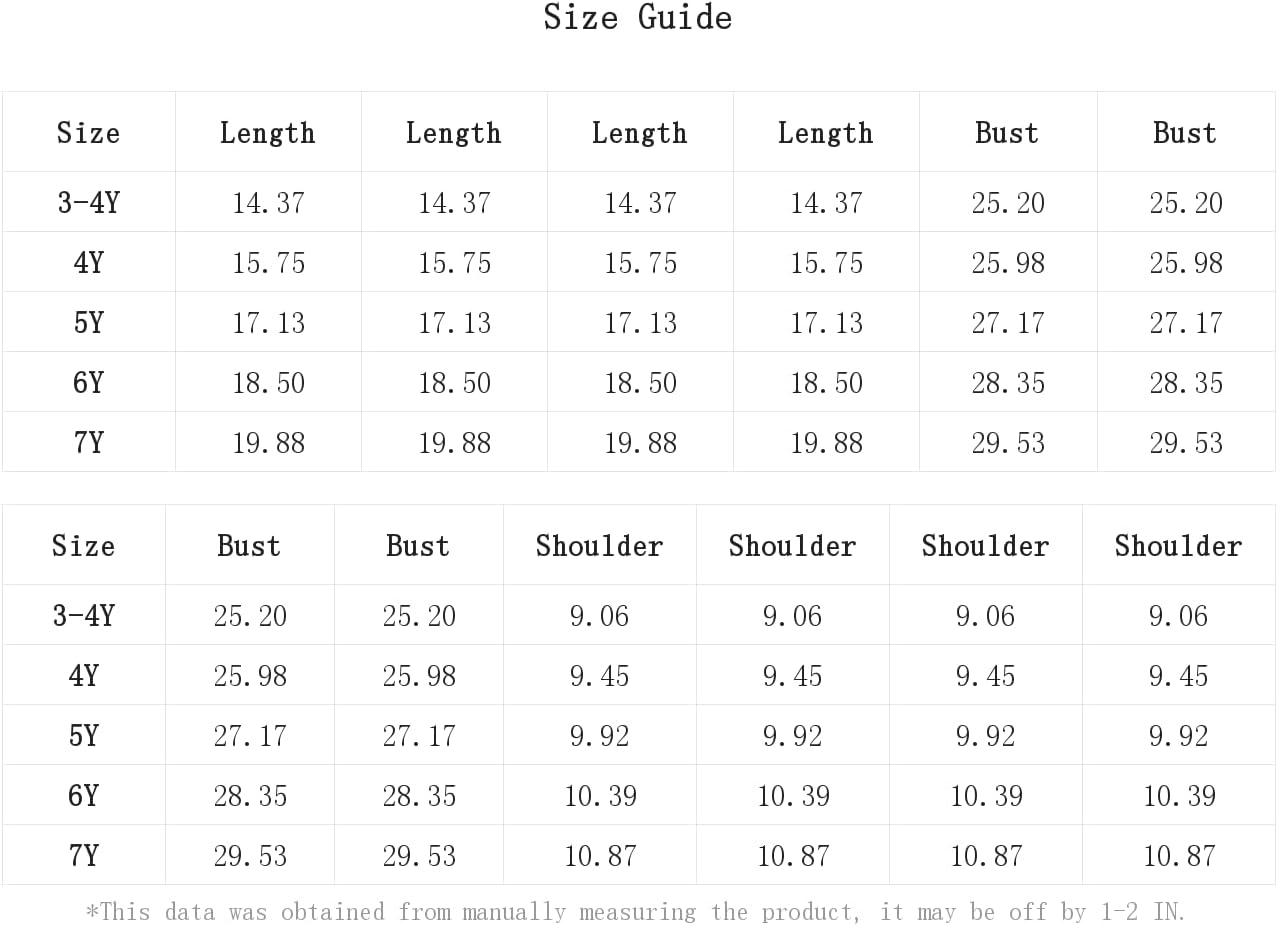The width and height of the screenshot is (1278, 925).
Task: Click the 7Y row label in lower table
Action: (83, 856)
